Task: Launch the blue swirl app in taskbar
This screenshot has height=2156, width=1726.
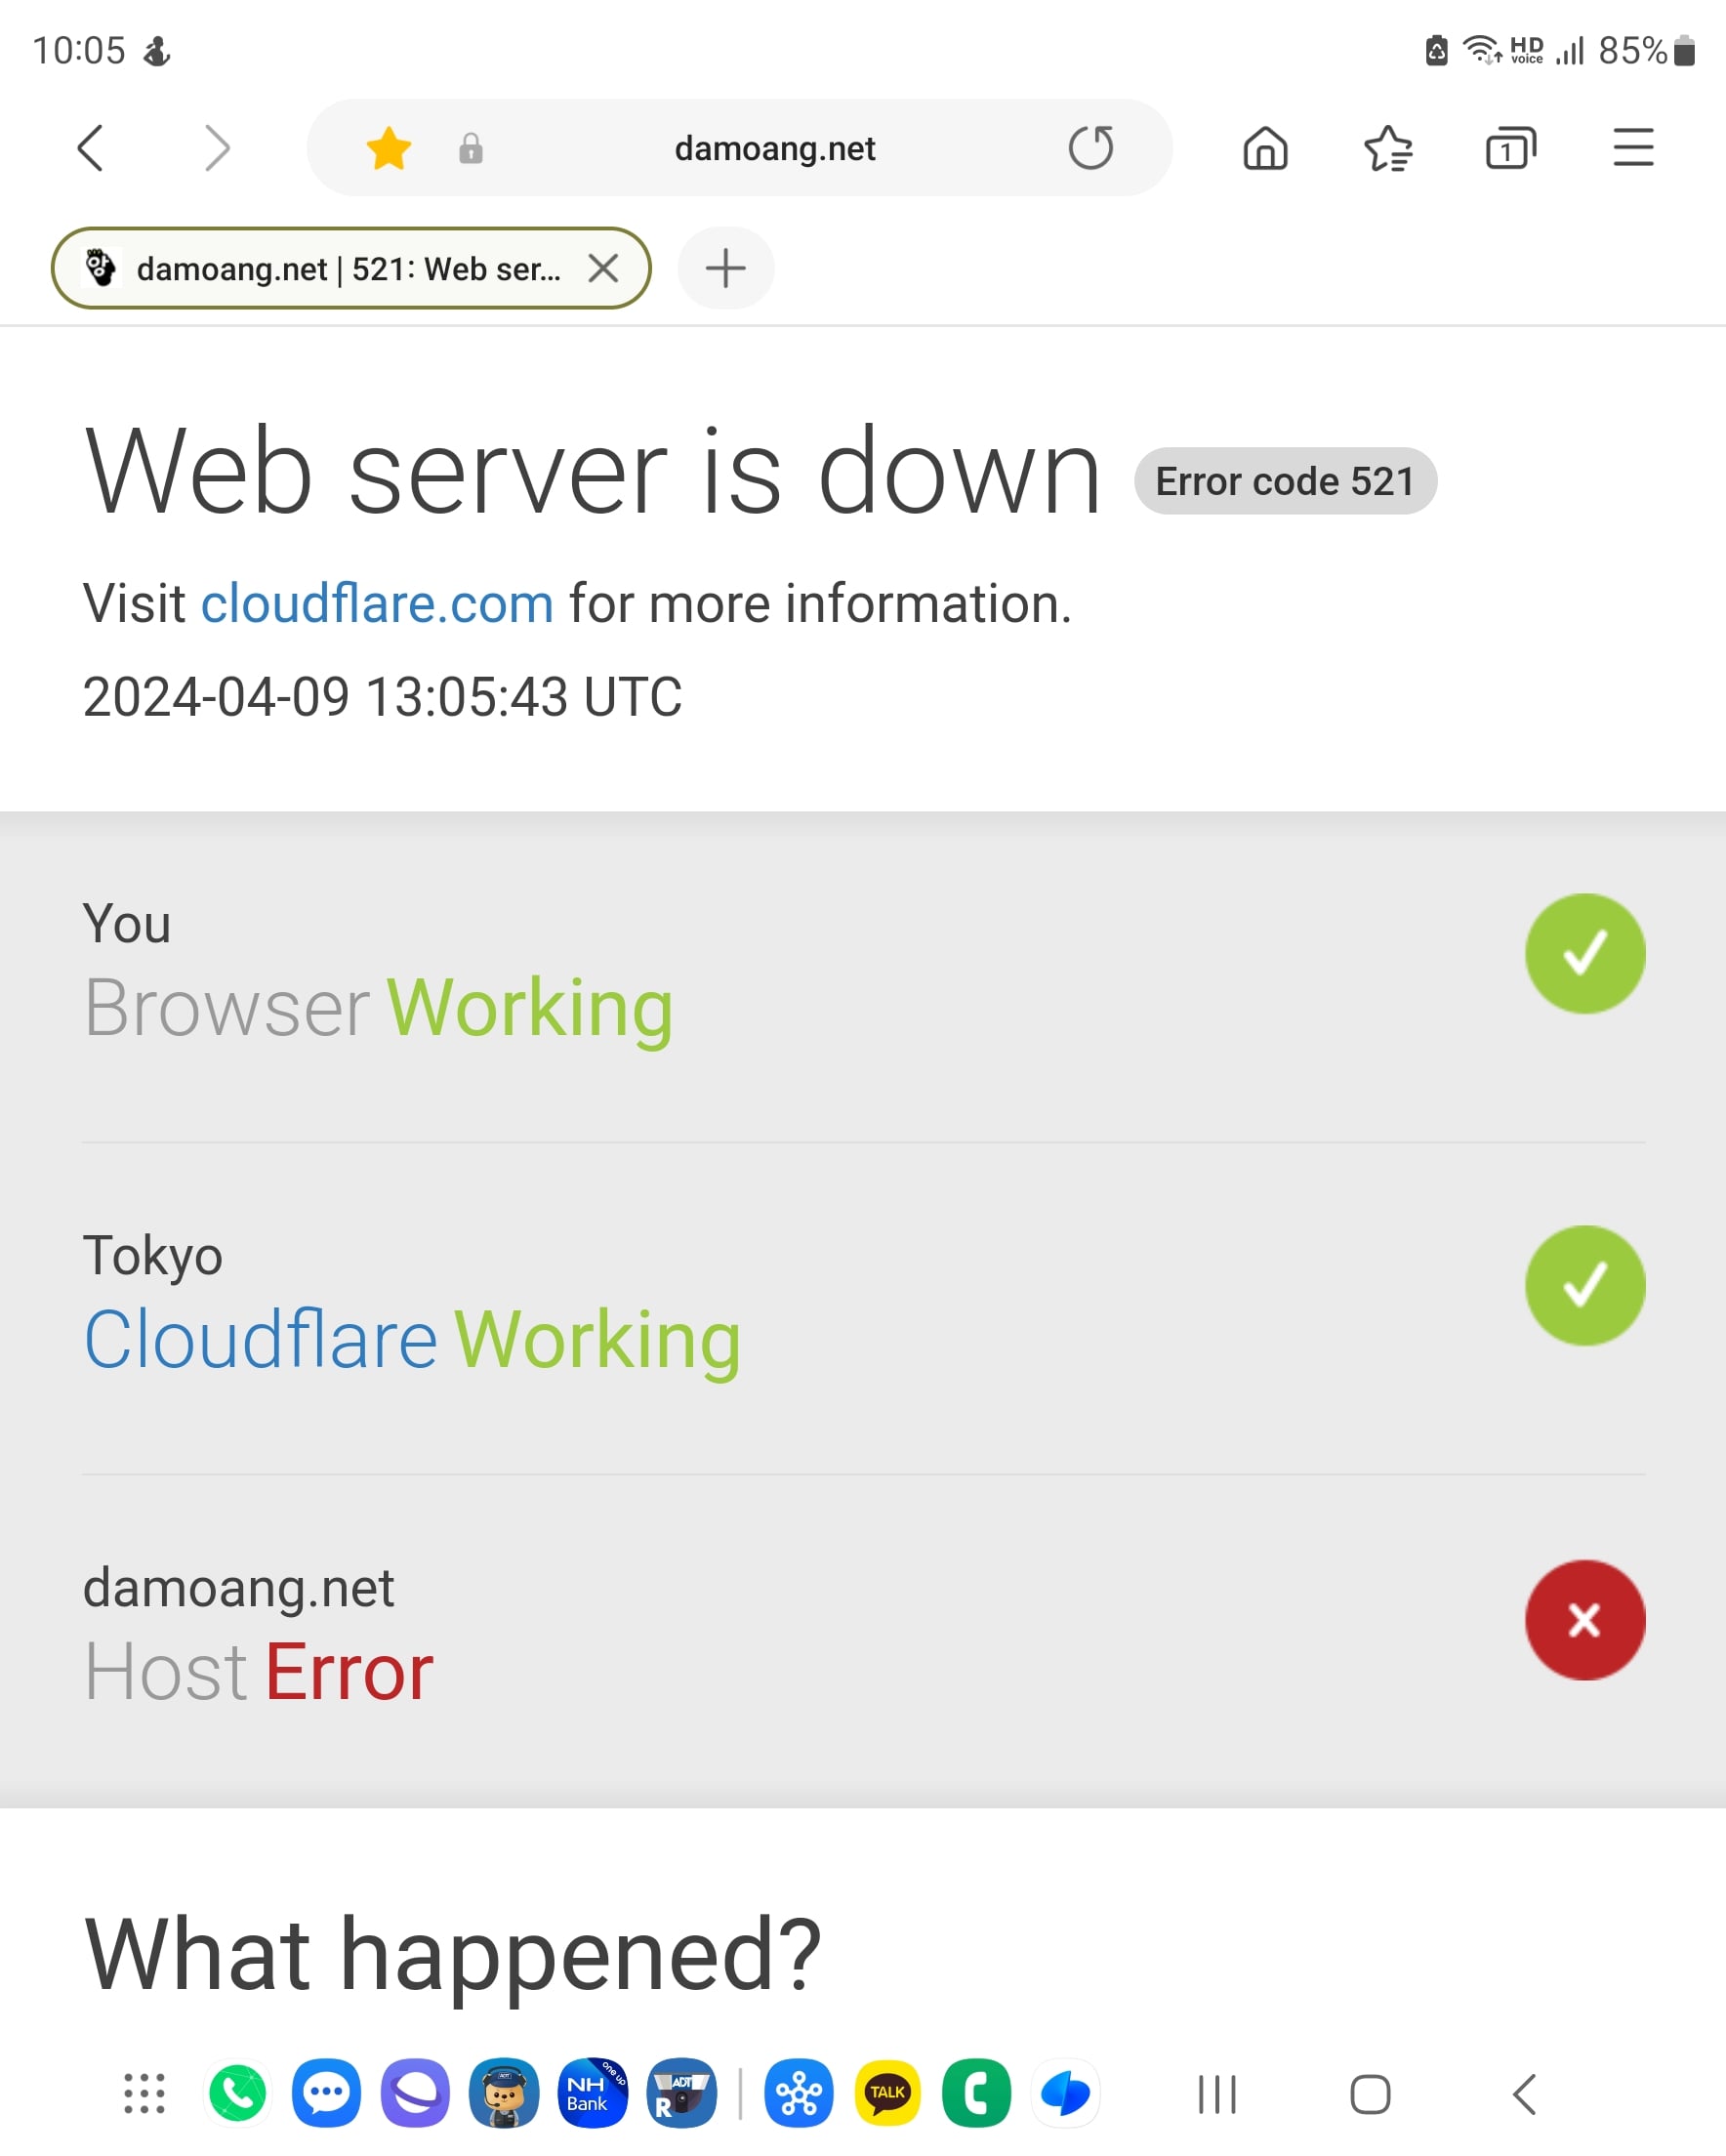Action: click(x=1066, y=2093)
